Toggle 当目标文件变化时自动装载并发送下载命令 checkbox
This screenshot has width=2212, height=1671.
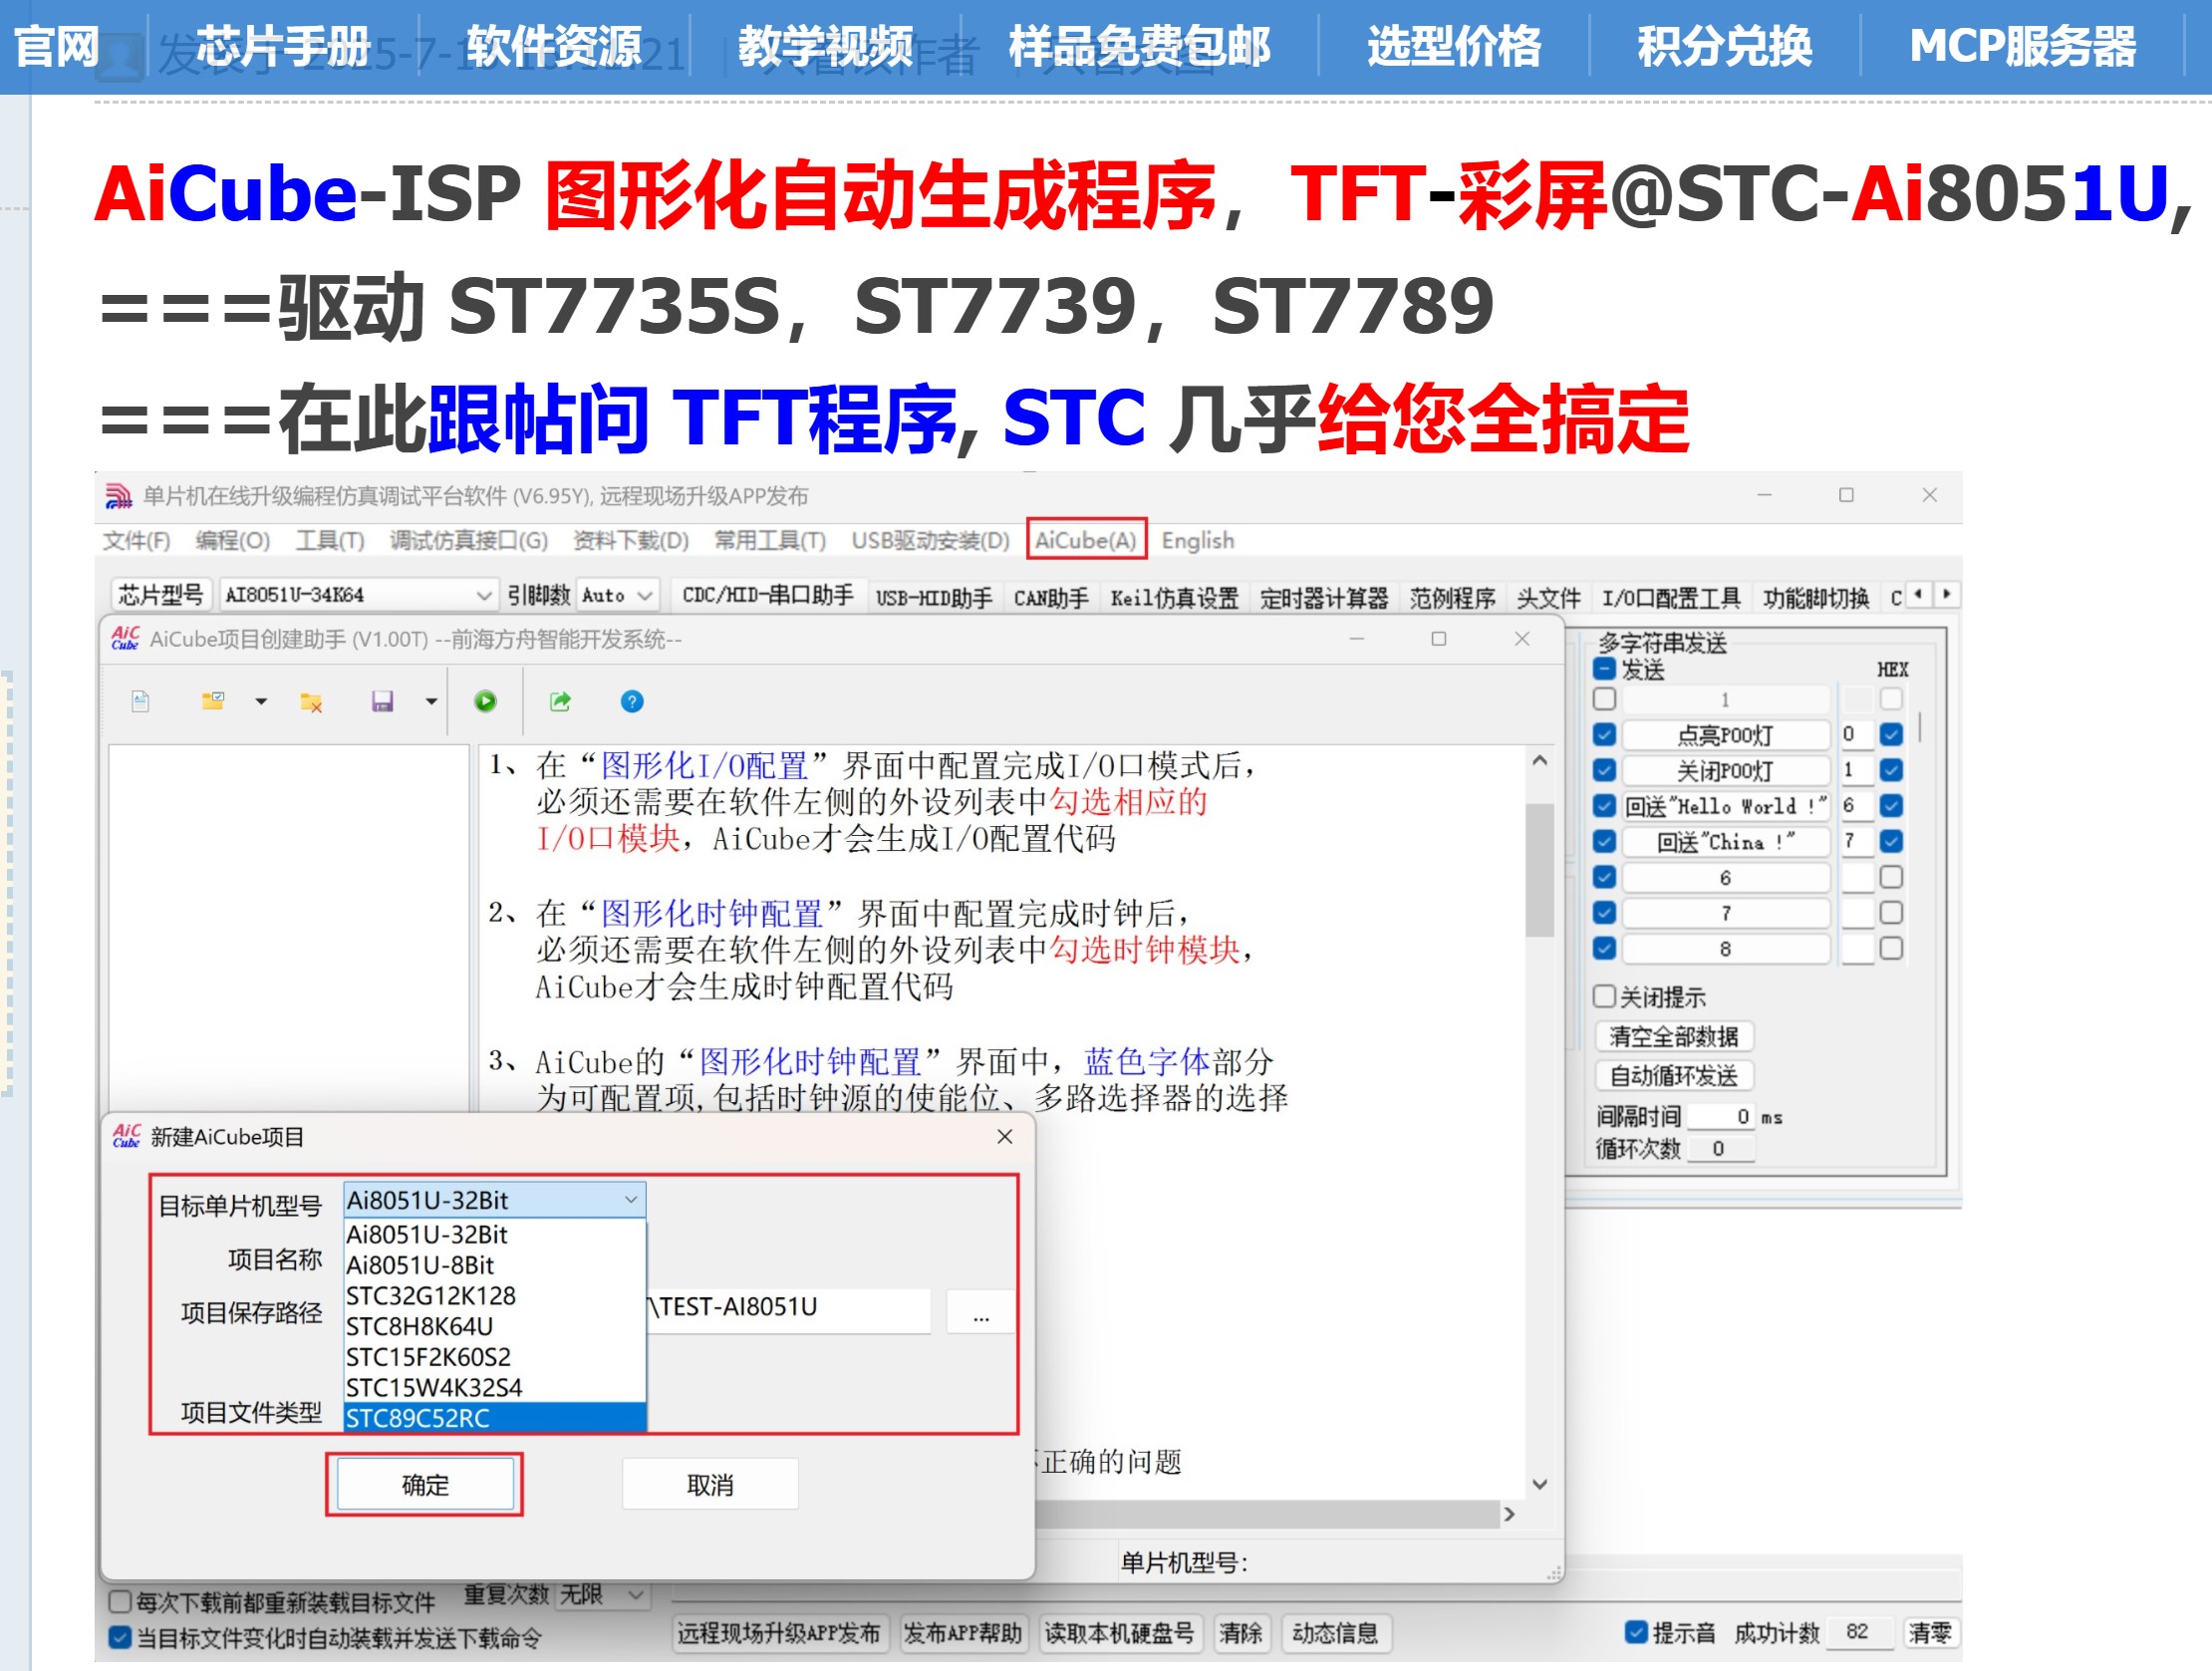(x=120, y=1638)
